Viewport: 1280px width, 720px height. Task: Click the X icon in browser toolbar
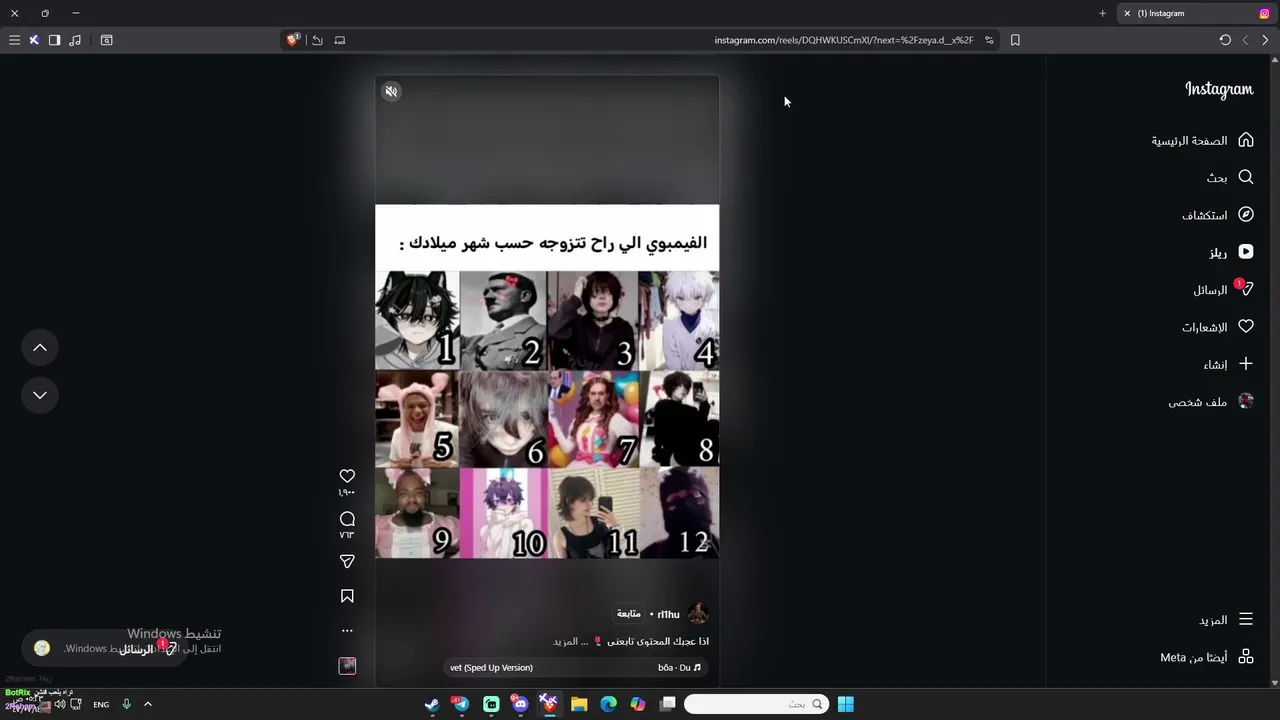coord(34,40)
